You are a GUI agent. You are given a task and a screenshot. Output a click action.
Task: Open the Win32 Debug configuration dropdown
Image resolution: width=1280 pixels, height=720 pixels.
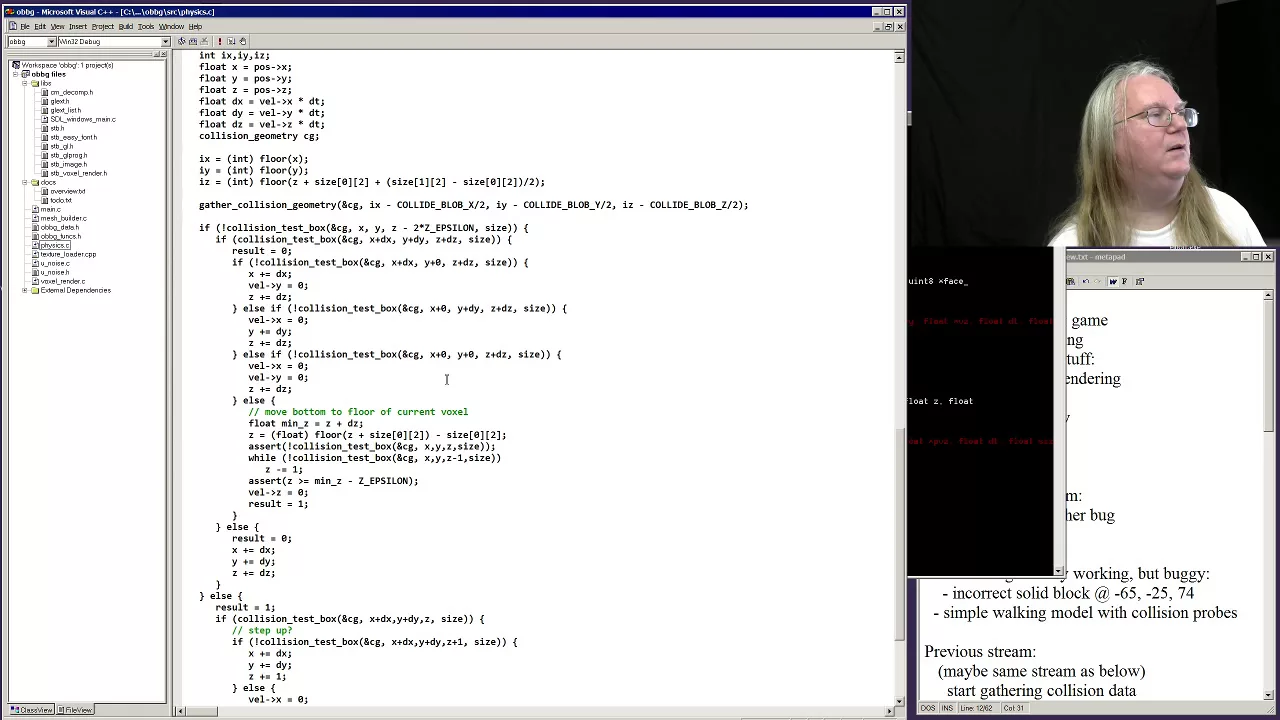pos(165,42)
